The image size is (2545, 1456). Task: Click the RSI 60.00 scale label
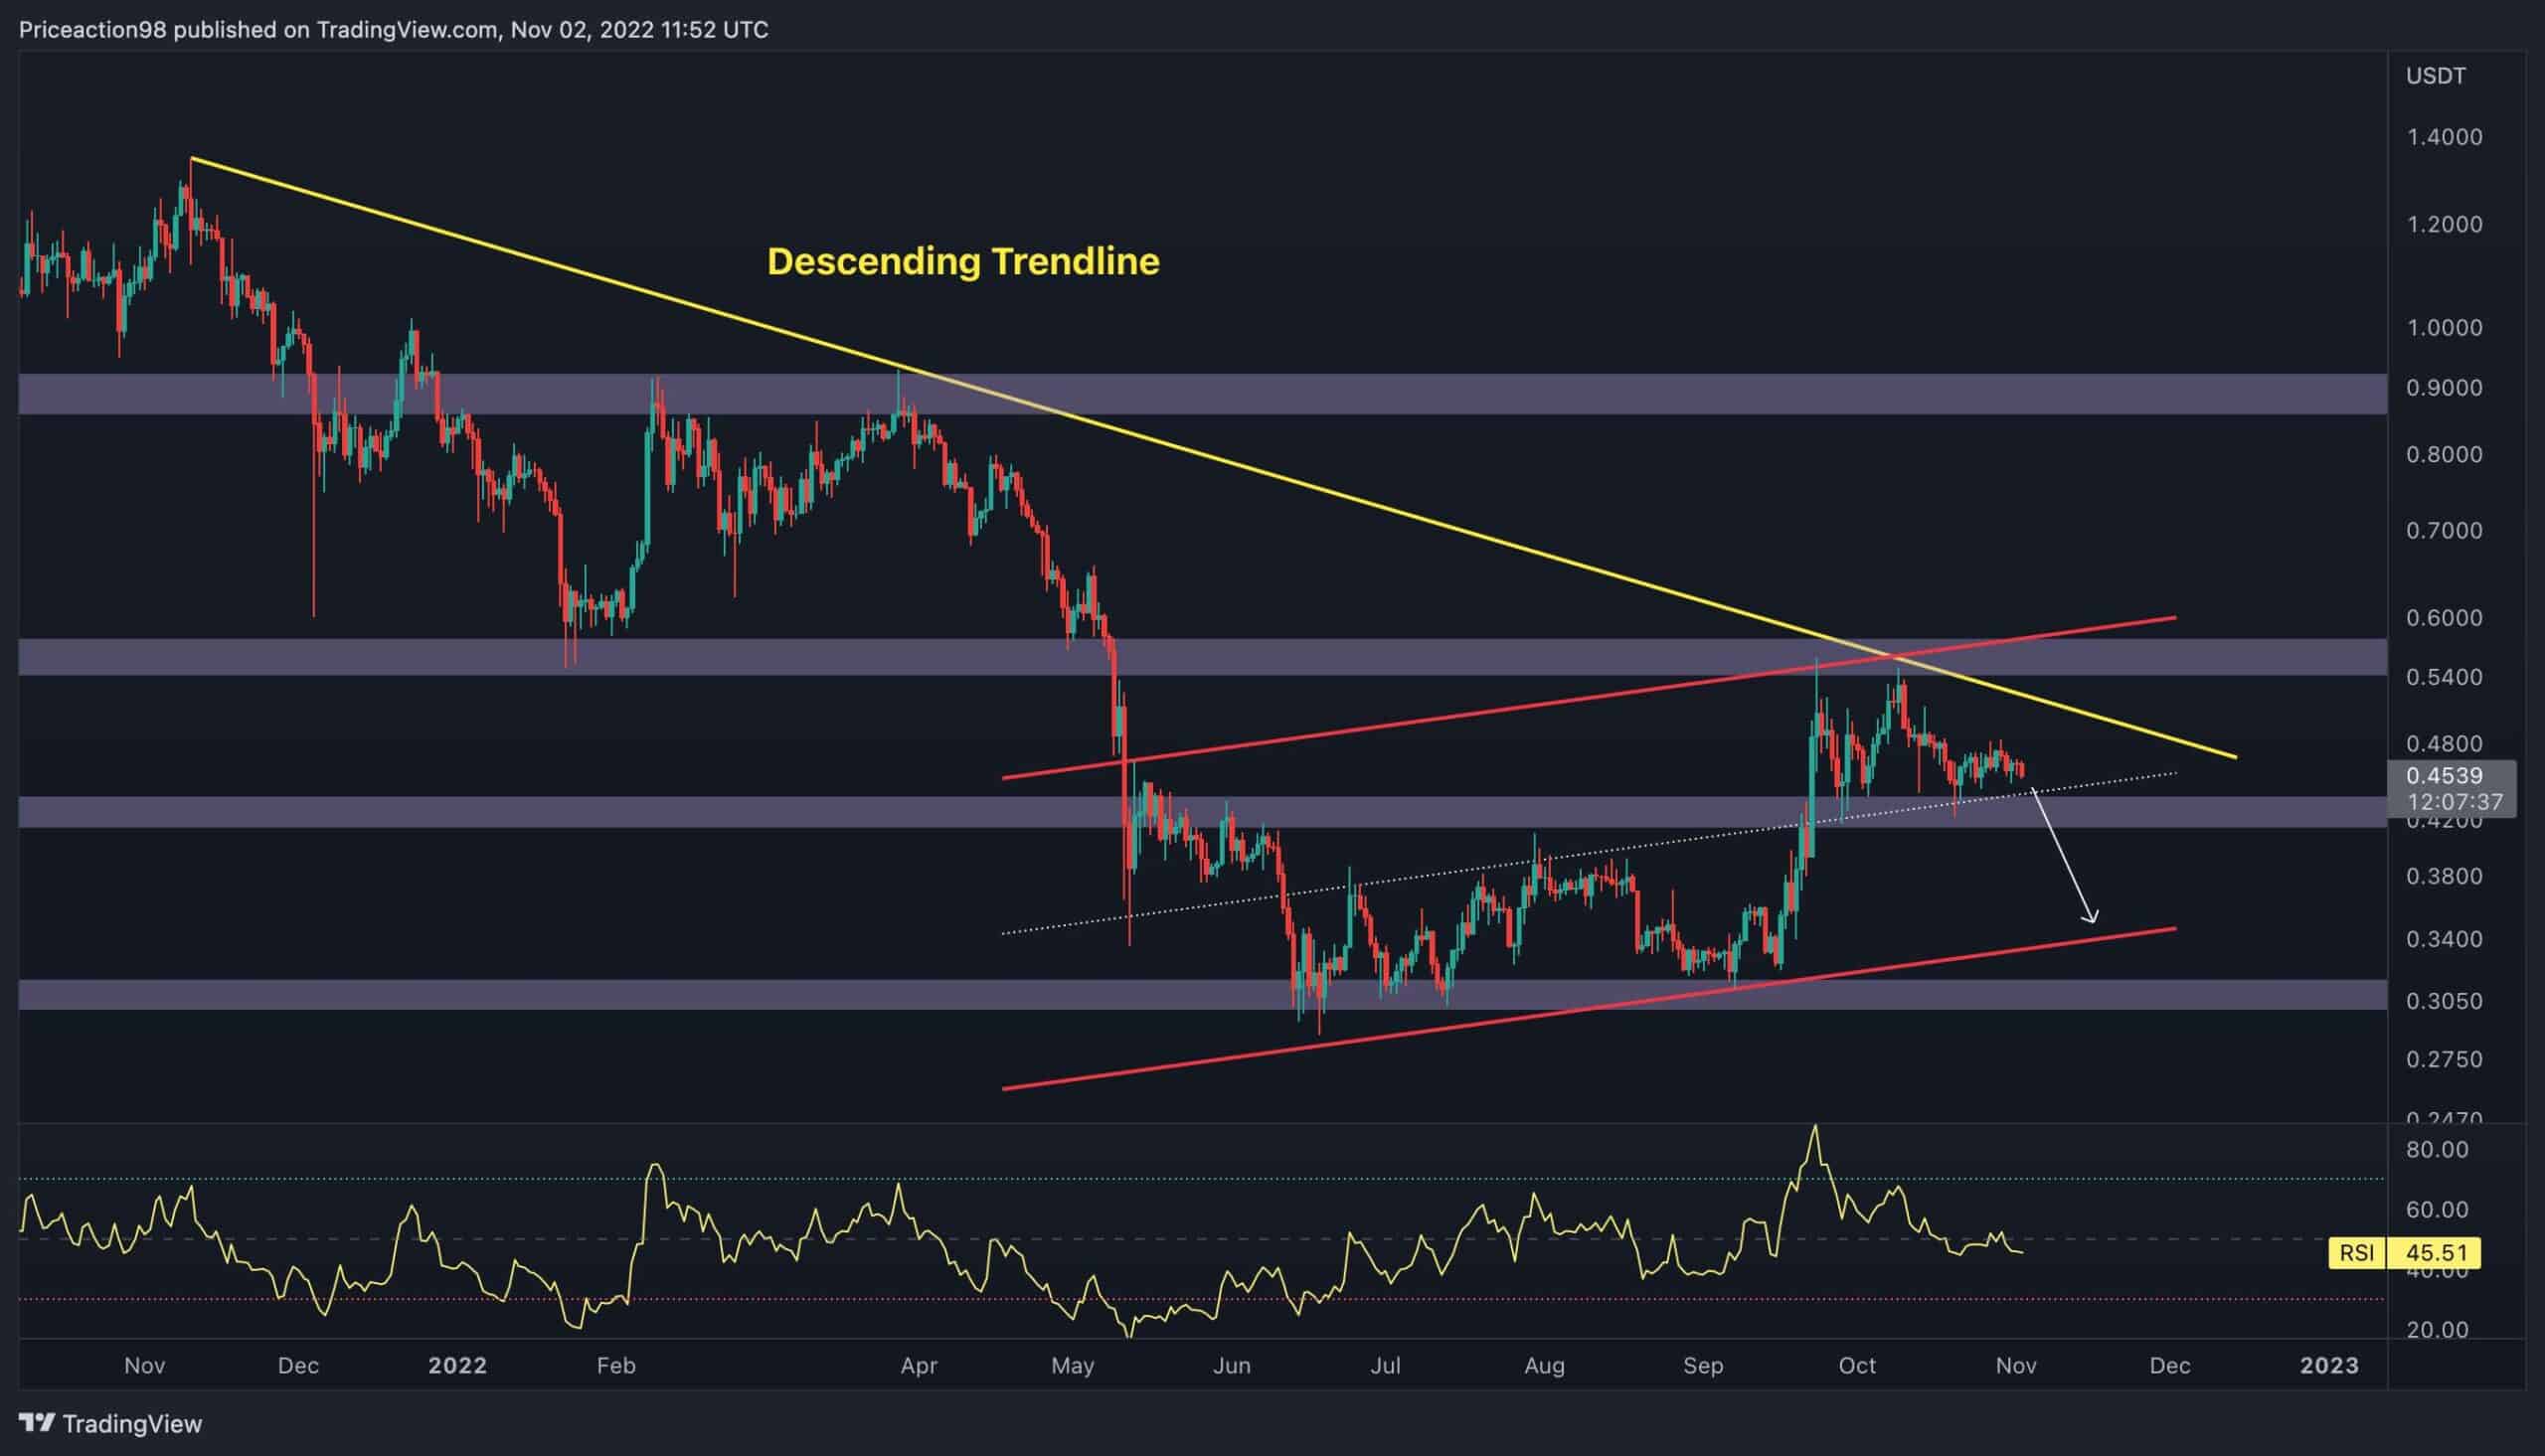point(2437,1210)
